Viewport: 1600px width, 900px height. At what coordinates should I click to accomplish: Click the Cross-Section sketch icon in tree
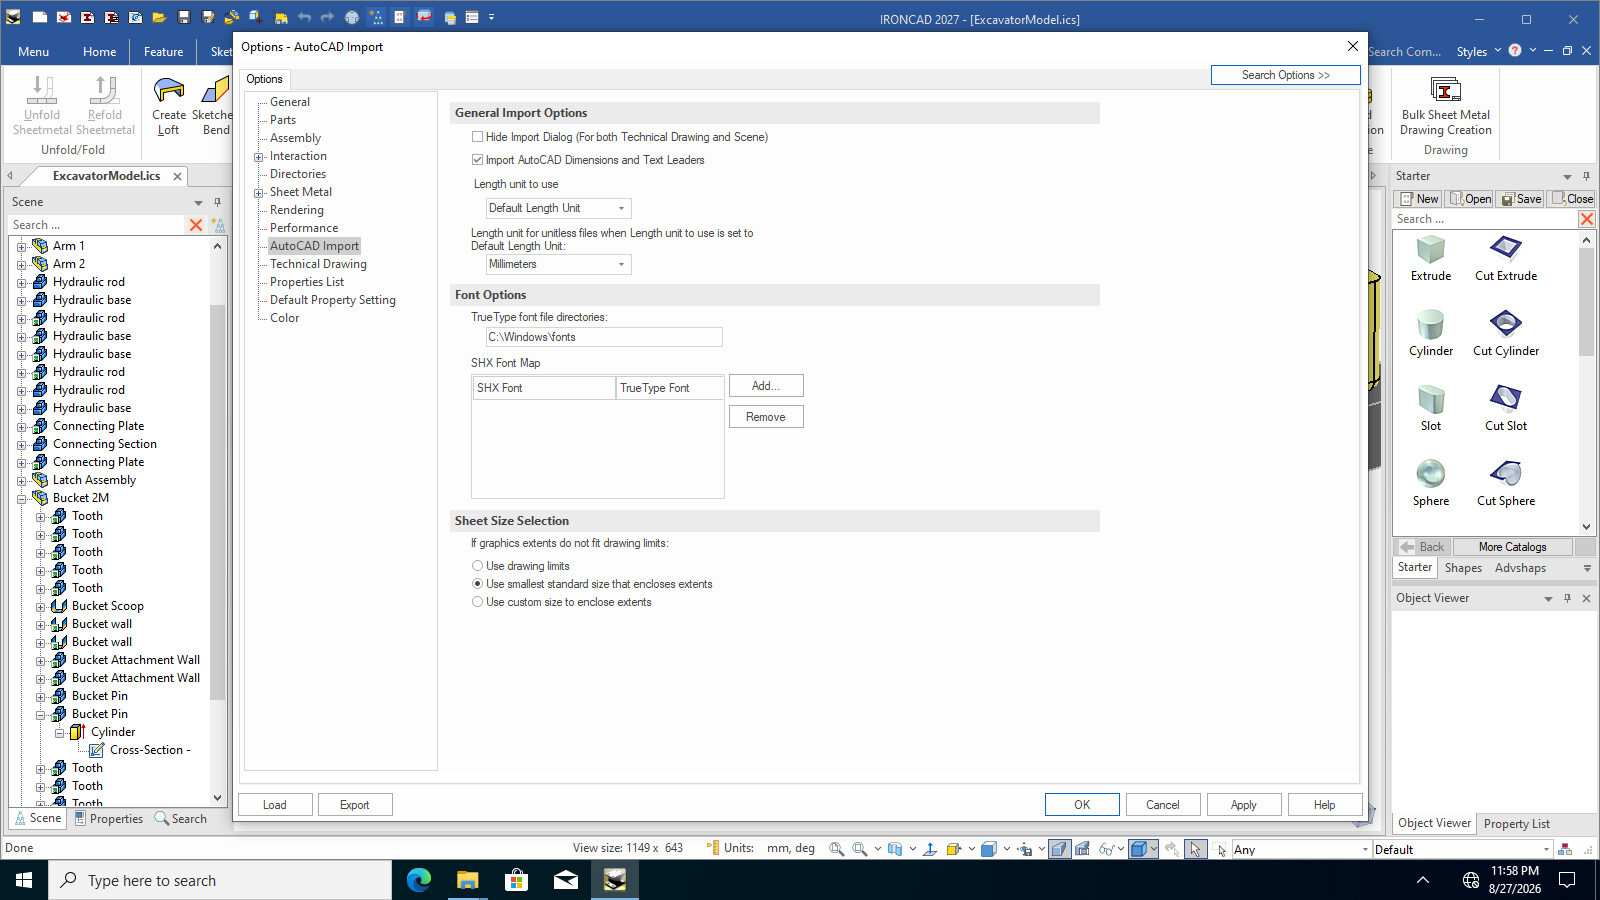pos(97,750)
